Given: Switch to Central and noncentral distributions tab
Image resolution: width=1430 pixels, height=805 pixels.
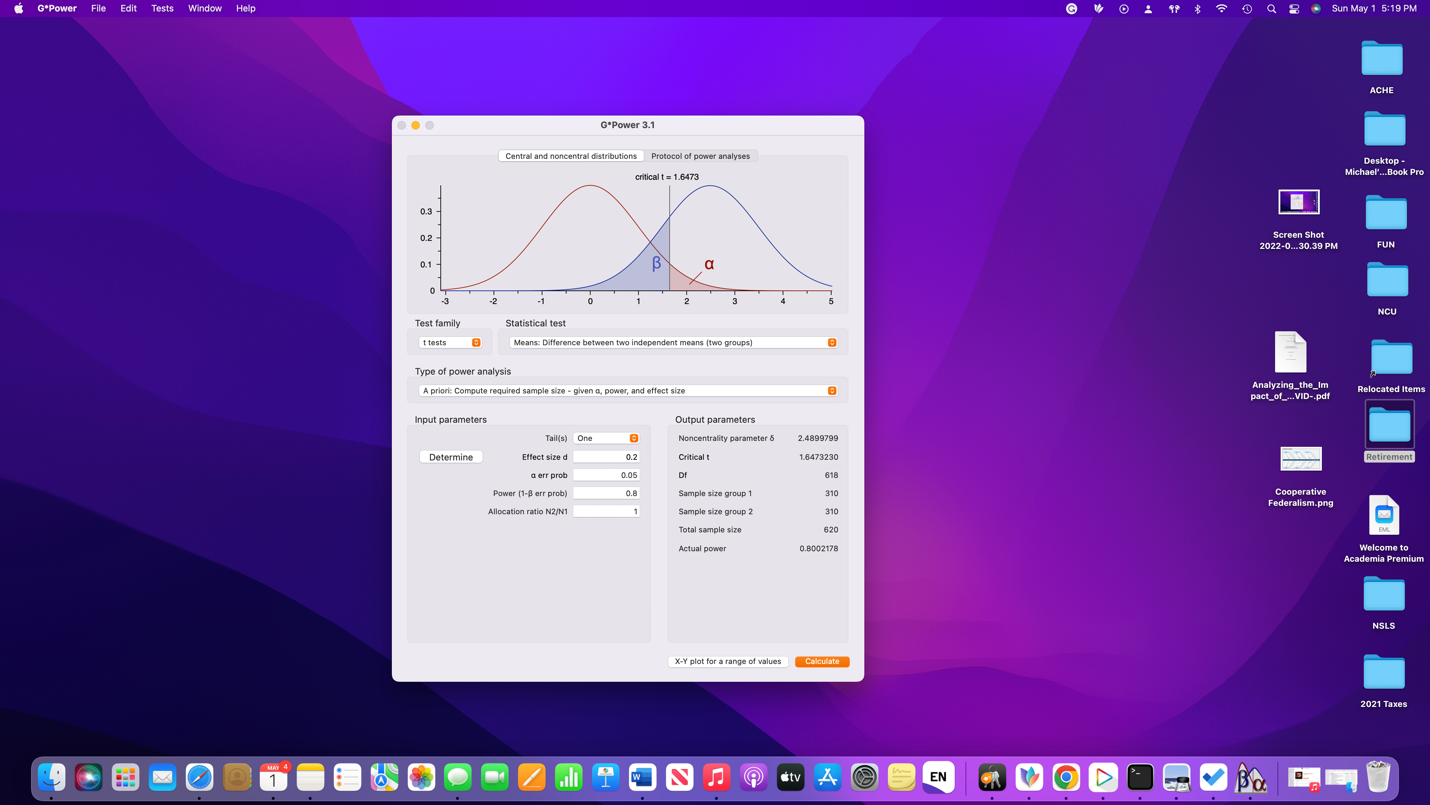Looking at the screenshot, I should 571,156.
